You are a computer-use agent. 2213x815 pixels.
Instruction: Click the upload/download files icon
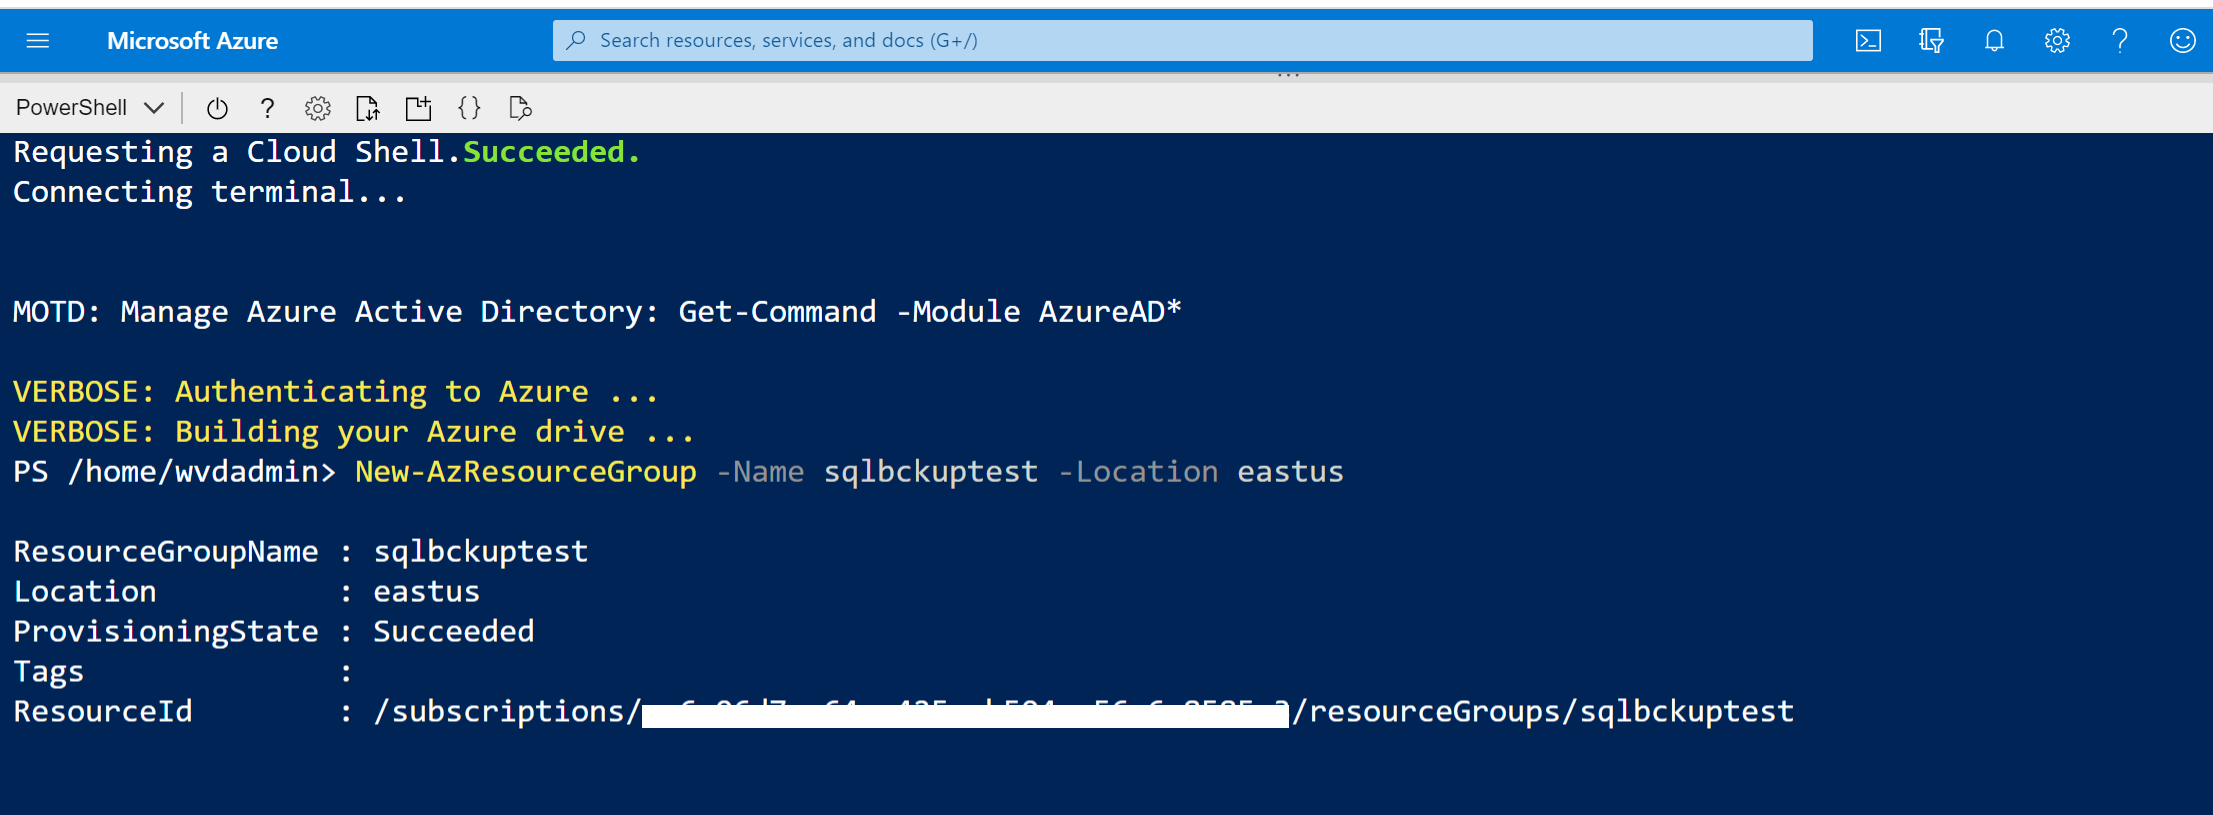click(x=368, y=108)
